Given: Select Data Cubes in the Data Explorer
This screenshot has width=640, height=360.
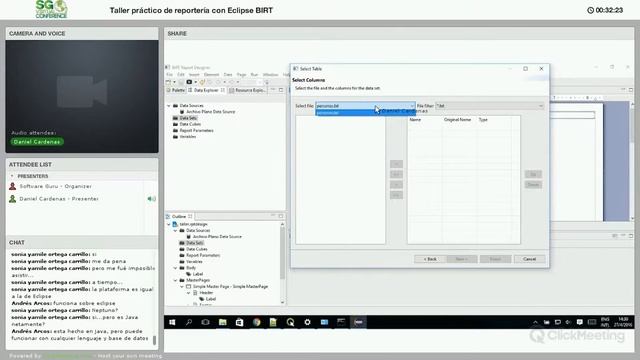Looking at the screenshot, I should (190, 124).
